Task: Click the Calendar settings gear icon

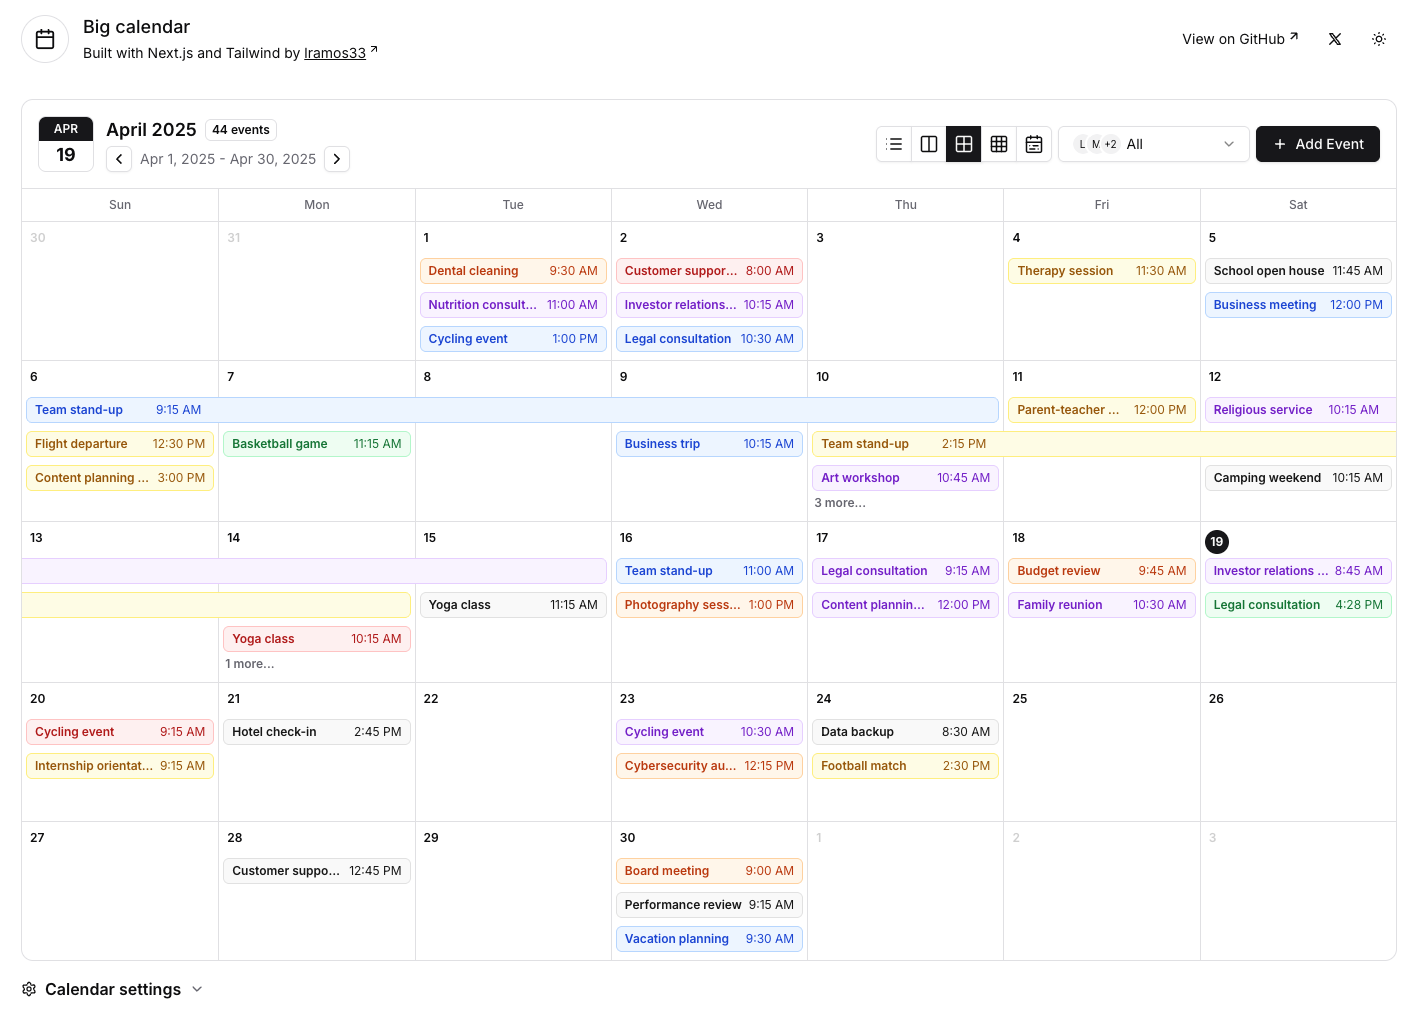Action: tap(29, 989)
